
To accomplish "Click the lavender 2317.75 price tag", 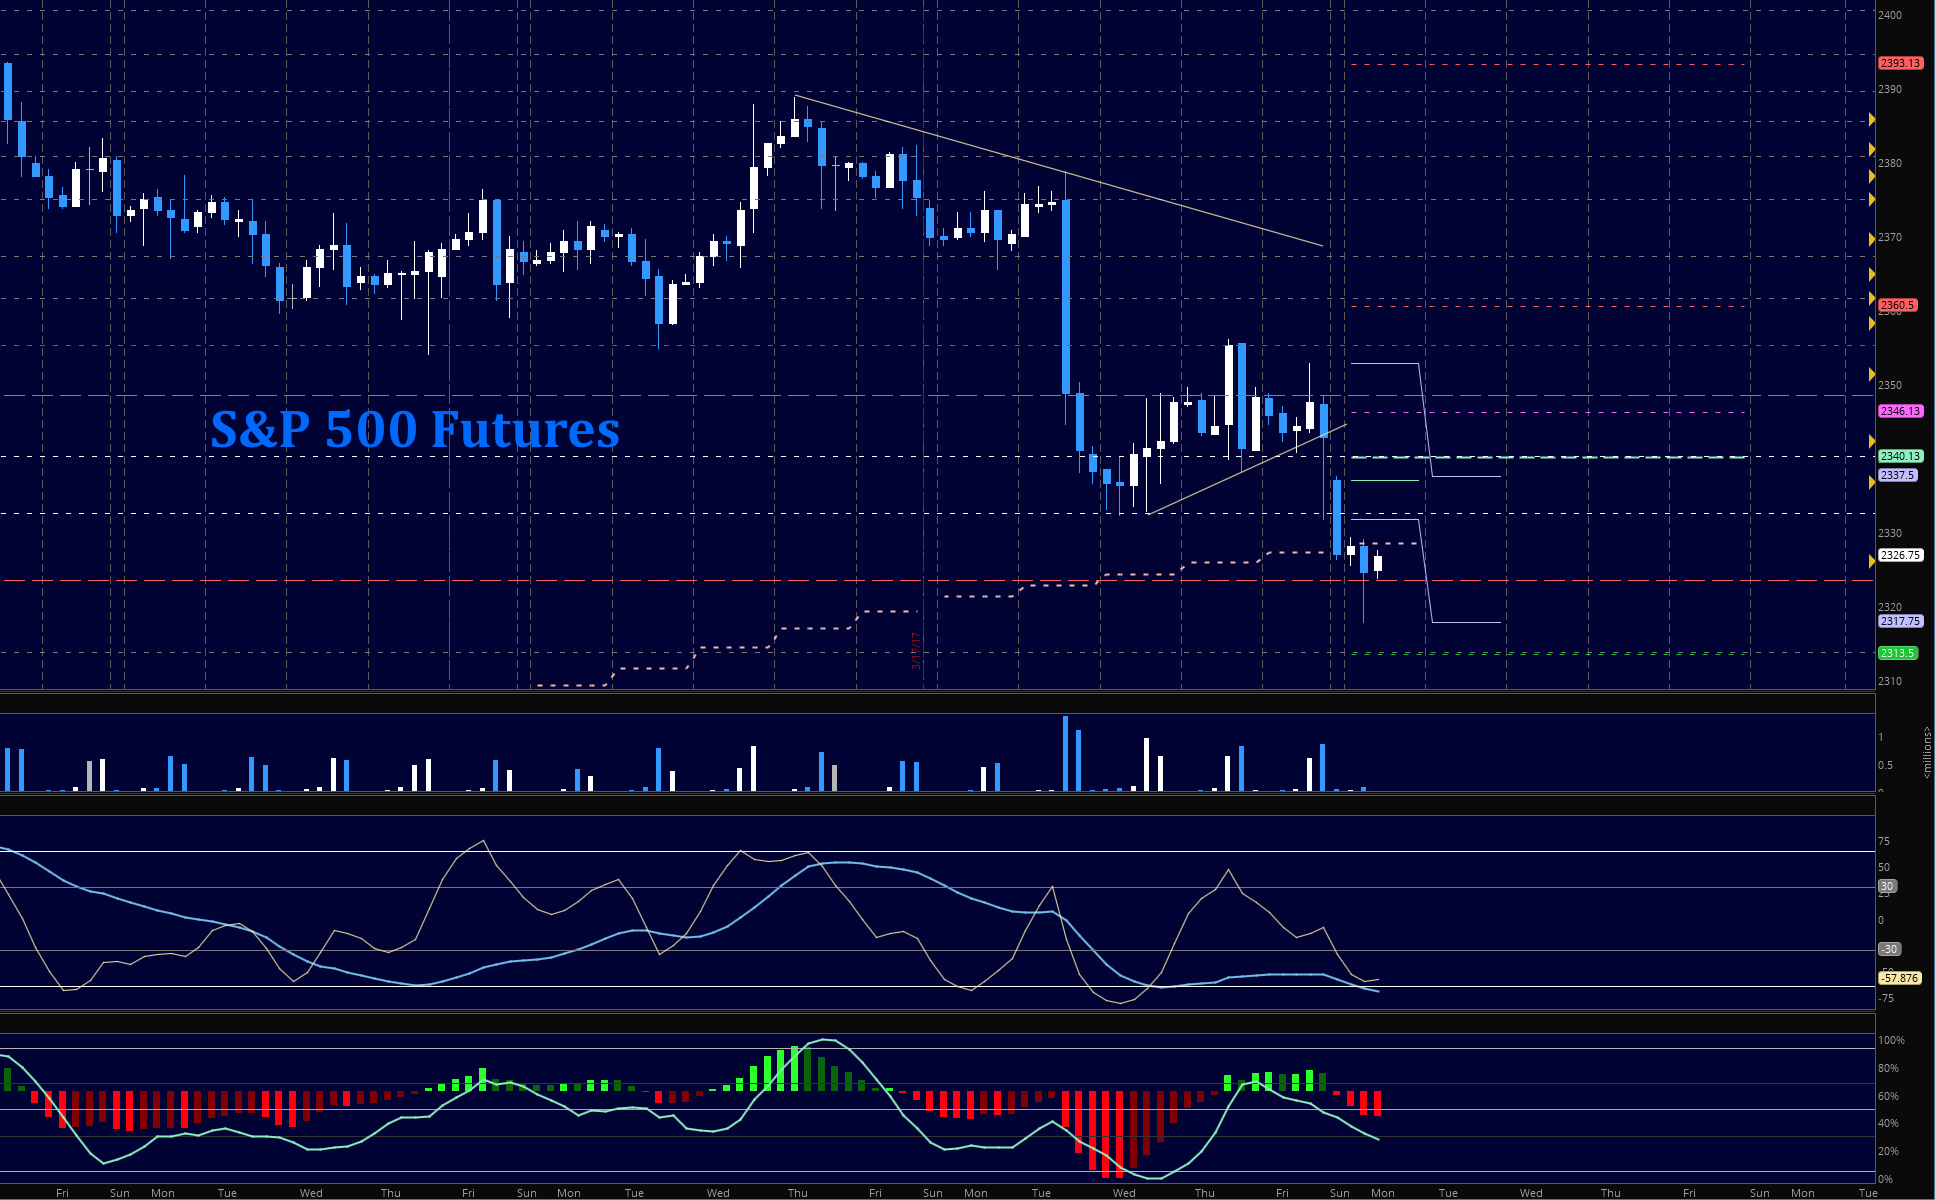I will coord(1900,621).
